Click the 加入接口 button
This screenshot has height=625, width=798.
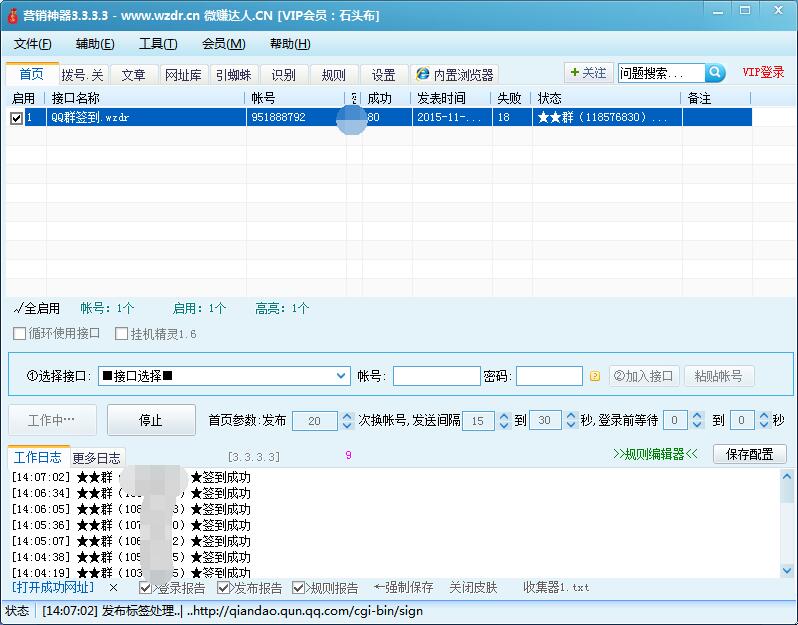[x=644, y=376]
